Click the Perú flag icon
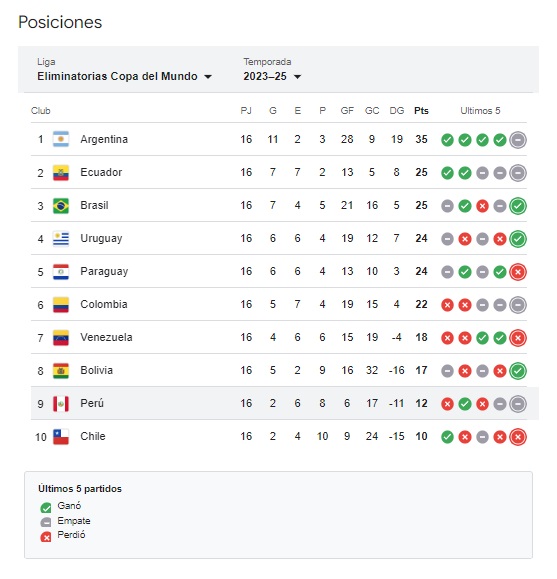Image resolution: width=557 pixels, height=579 pixels. pos(61,404)
